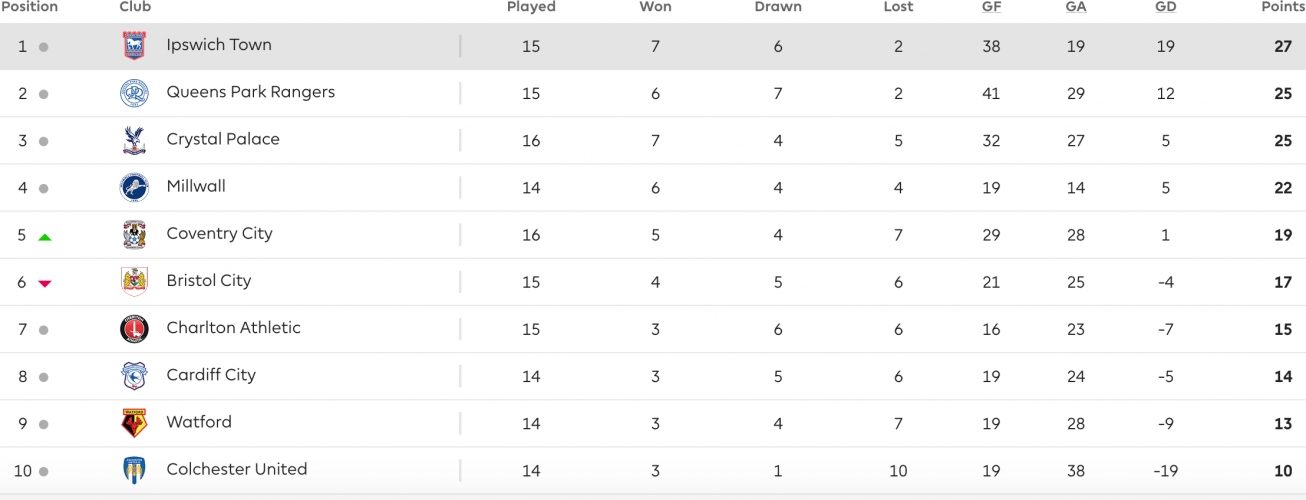
Task: Select the Charlton Athletic crest
Action: click(x=134, y=328)
